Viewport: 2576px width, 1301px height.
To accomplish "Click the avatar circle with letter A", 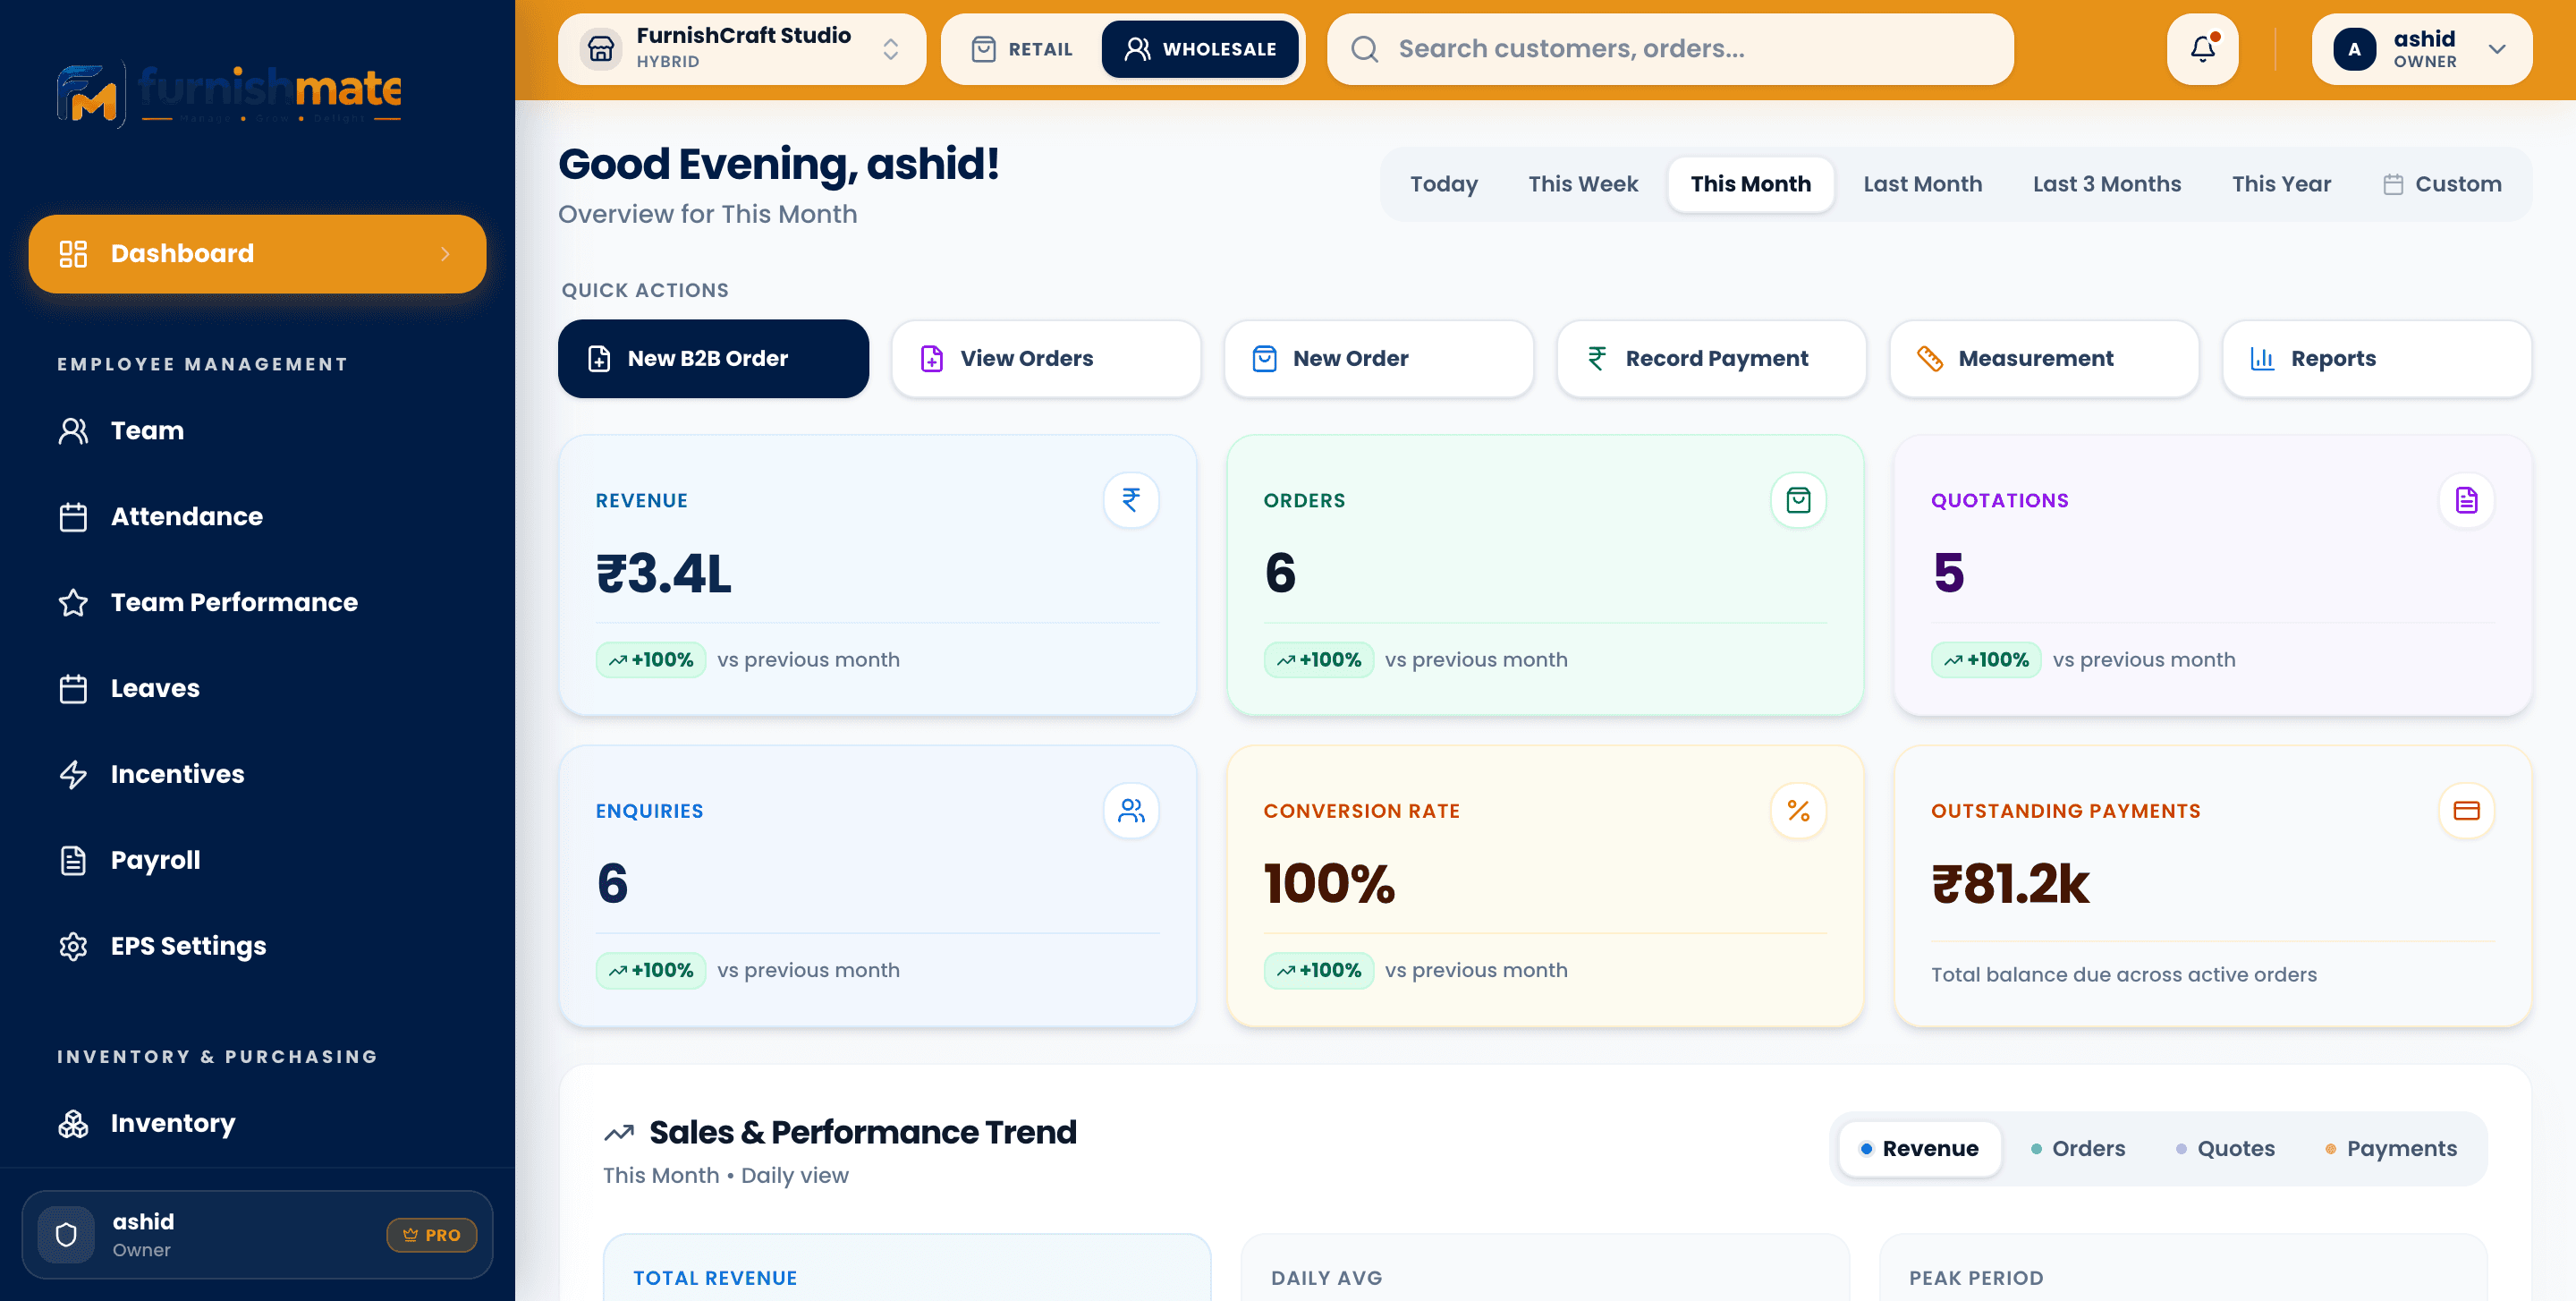I will [x=2354, y=48].
